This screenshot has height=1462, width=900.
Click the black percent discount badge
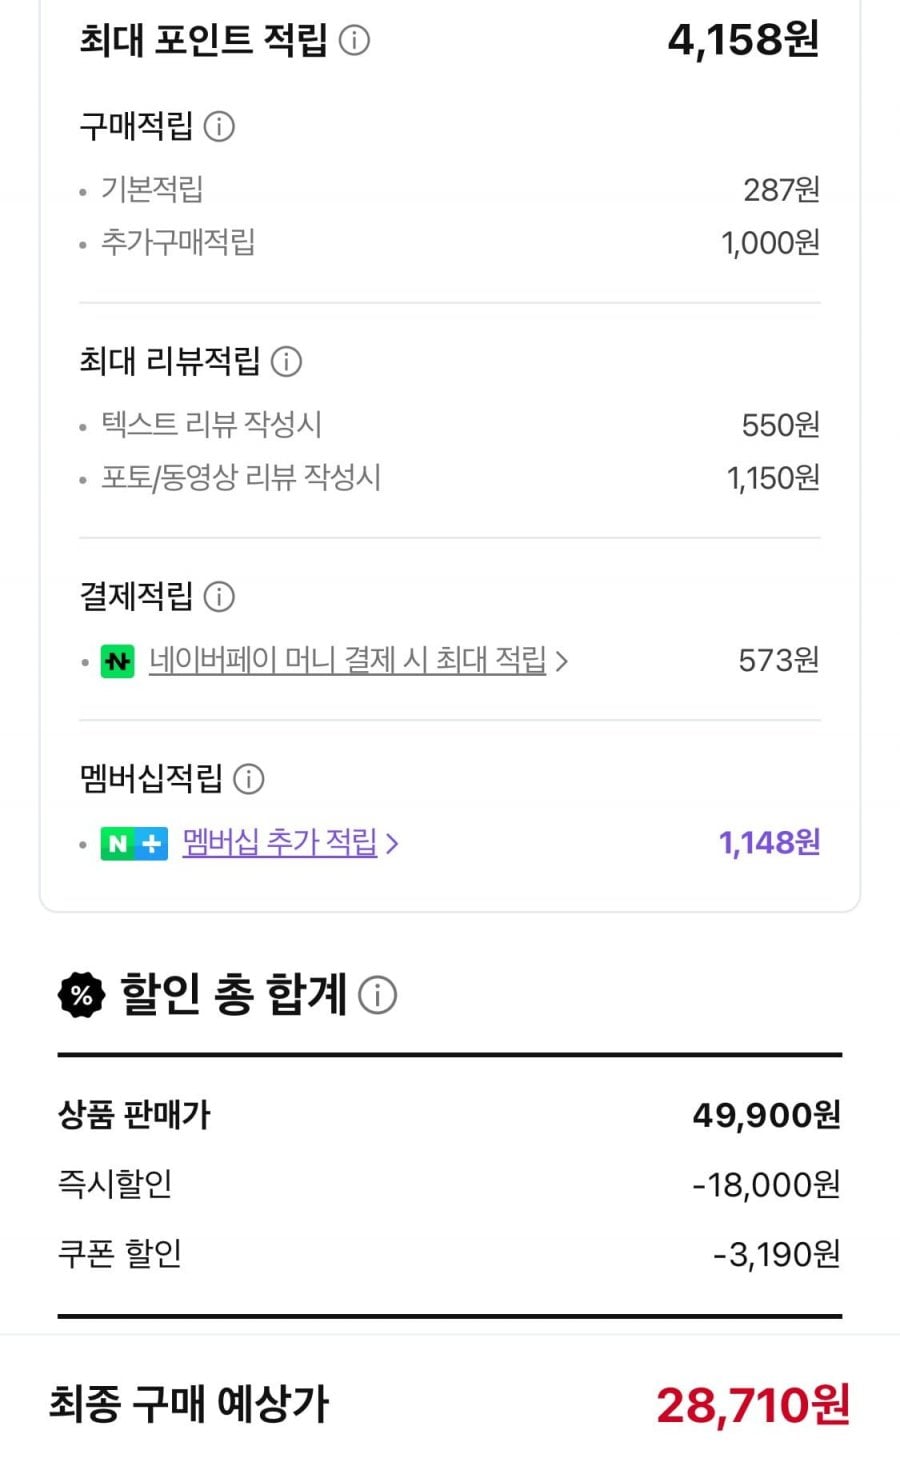[x=82, y=995]
